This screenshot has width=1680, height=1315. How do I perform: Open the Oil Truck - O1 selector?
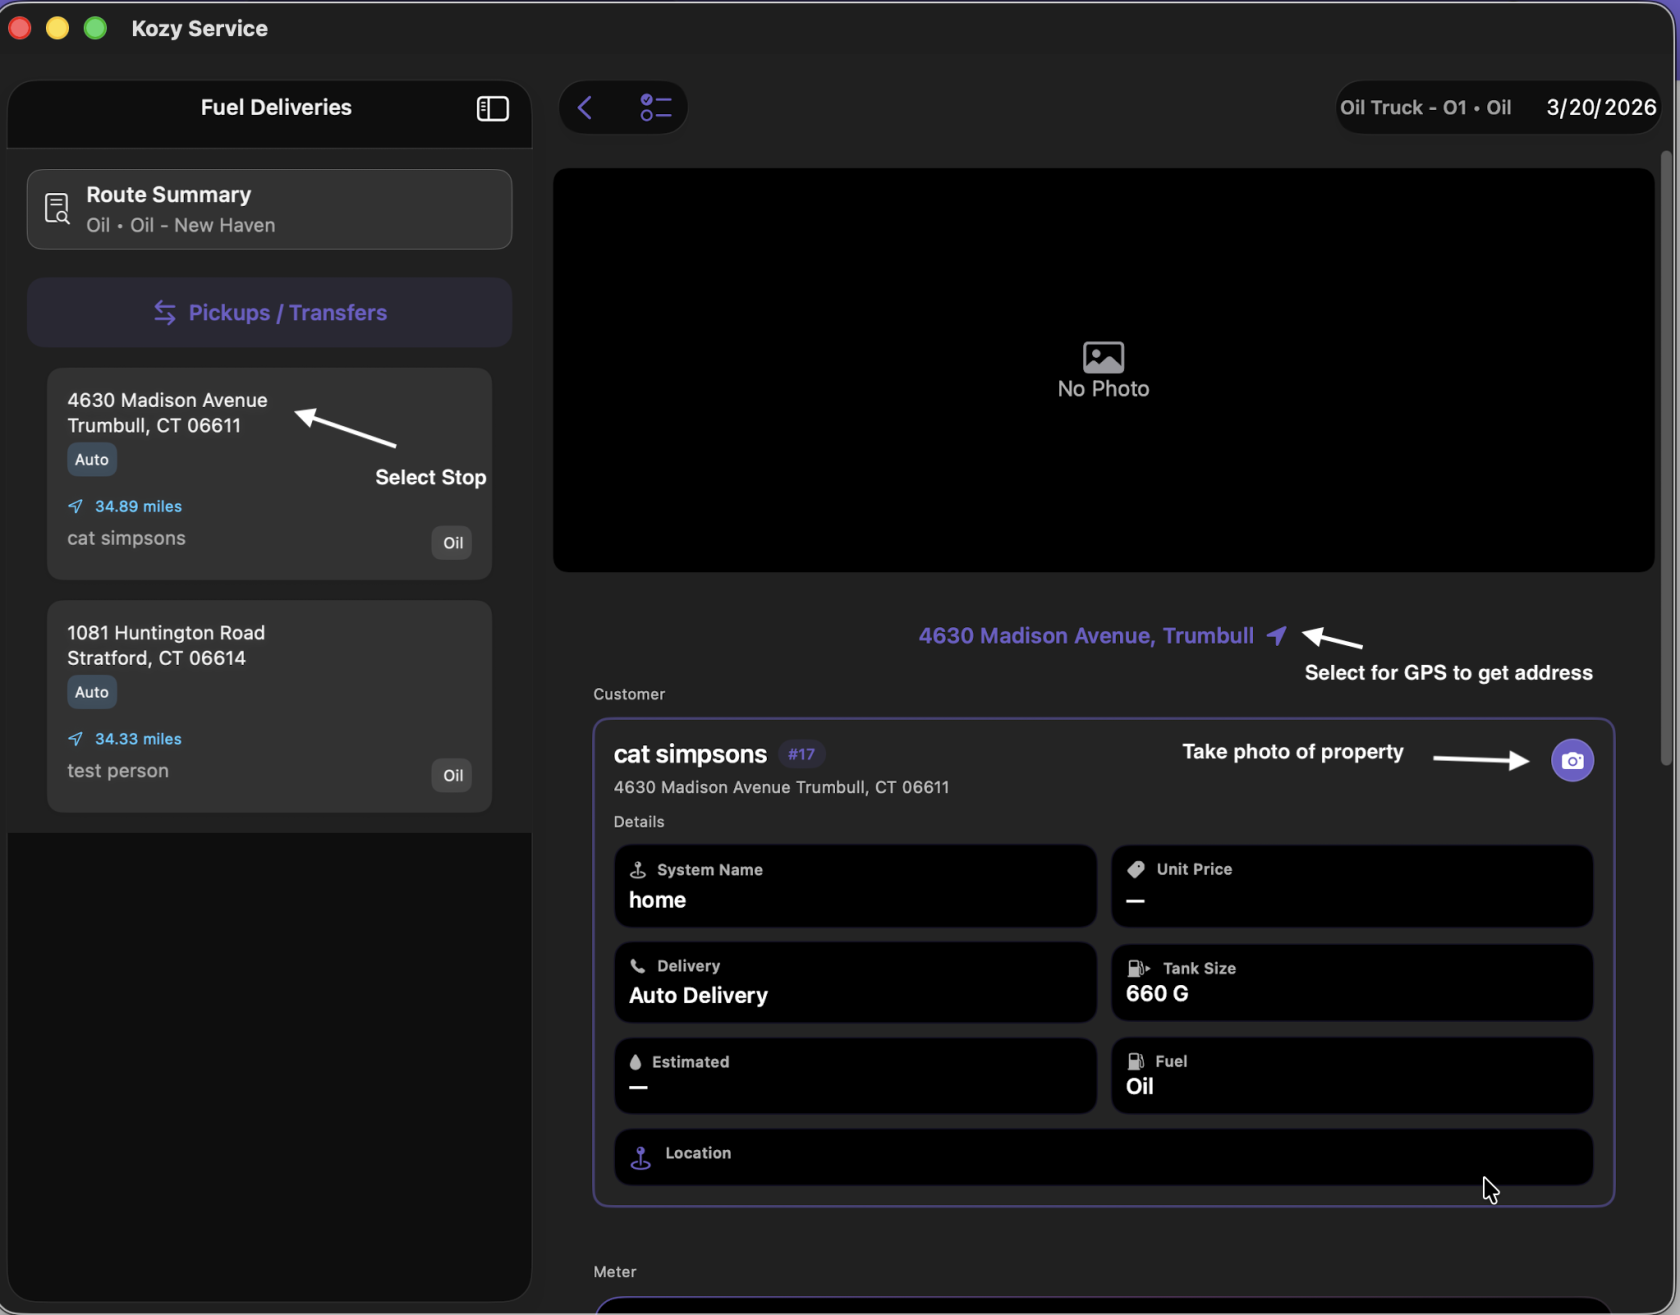tap(1425, 108)
